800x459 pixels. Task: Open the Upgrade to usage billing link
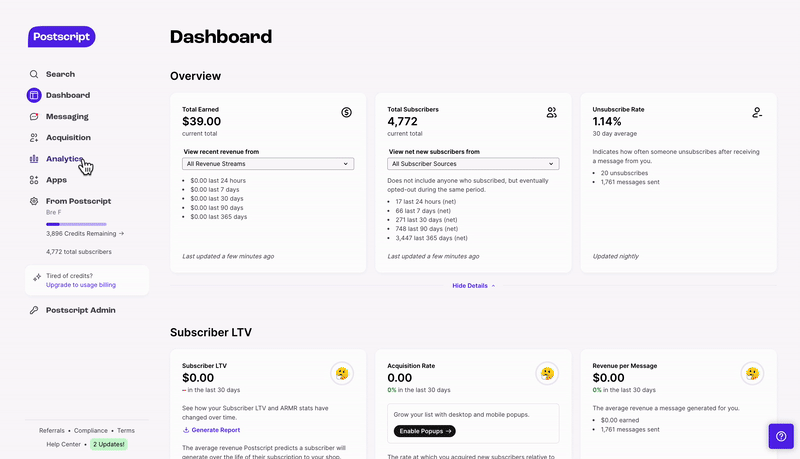81,285
